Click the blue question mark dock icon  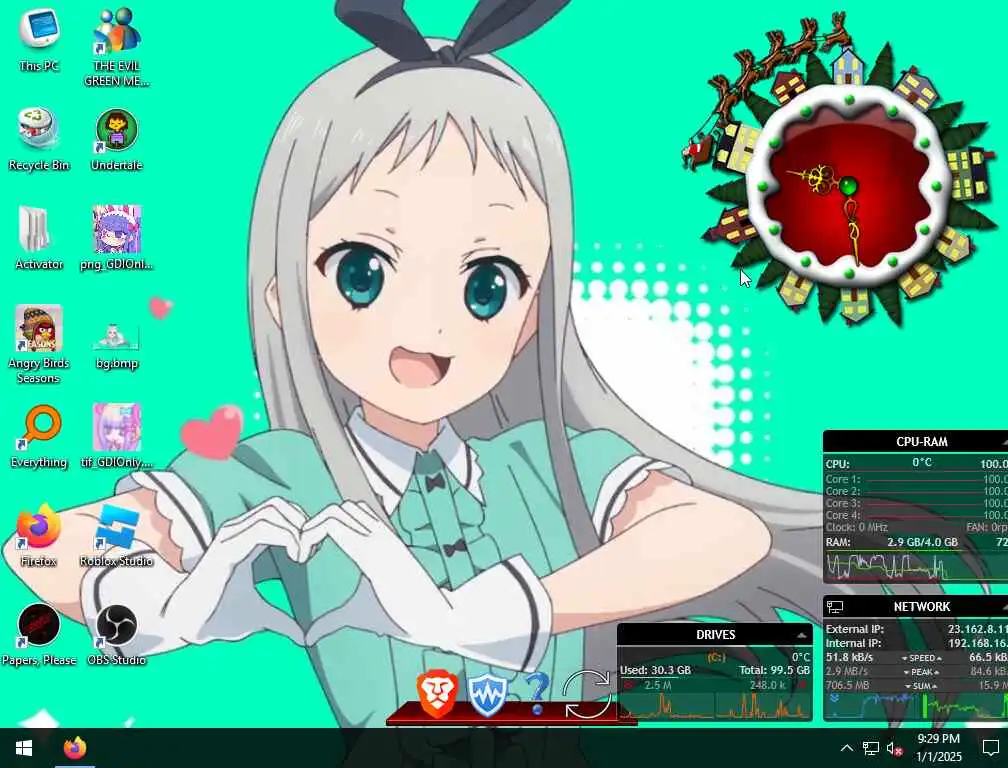[x=537, y=693]
